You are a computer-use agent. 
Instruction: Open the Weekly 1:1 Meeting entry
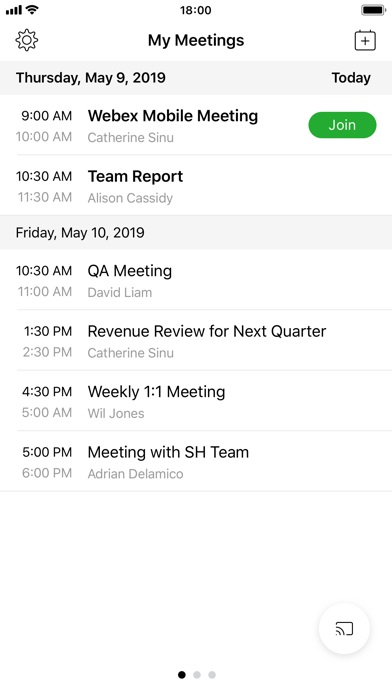click(x=196, y=401)
